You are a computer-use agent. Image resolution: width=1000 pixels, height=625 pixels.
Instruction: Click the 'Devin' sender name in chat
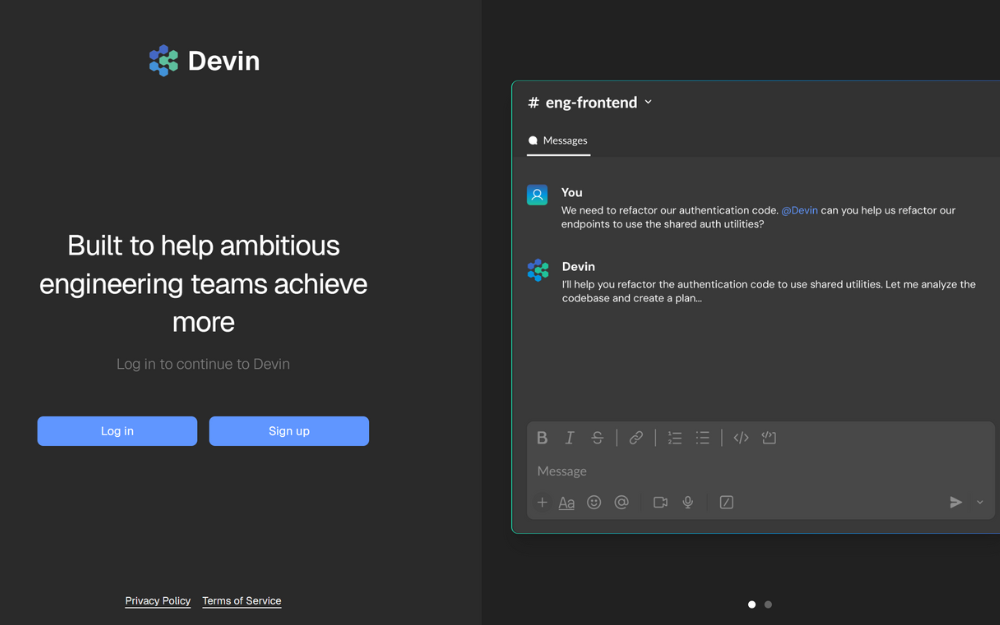click(578, 267)
